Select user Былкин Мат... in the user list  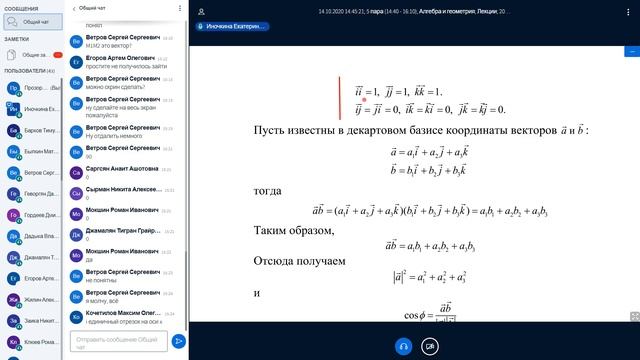coord(33,151)
